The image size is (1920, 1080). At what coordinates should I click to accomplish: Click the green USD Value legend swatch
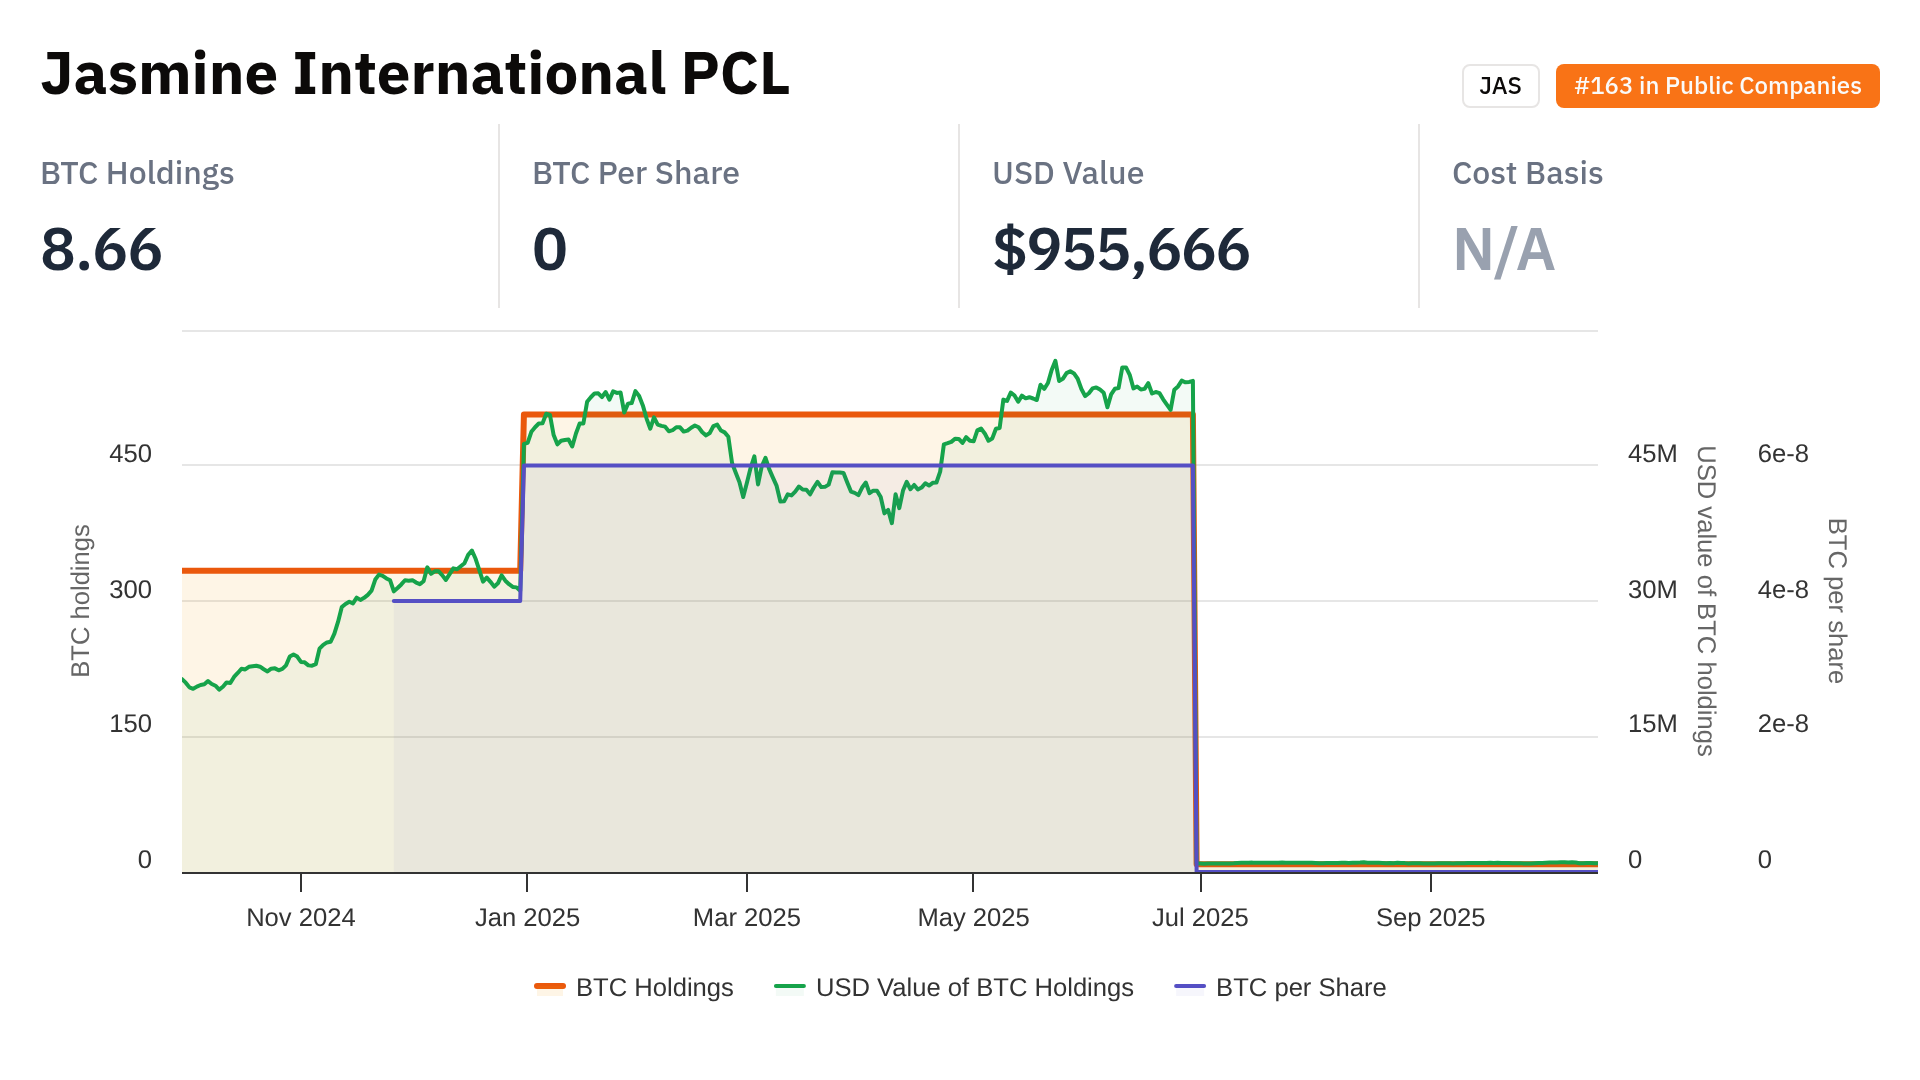pos(790,988)
